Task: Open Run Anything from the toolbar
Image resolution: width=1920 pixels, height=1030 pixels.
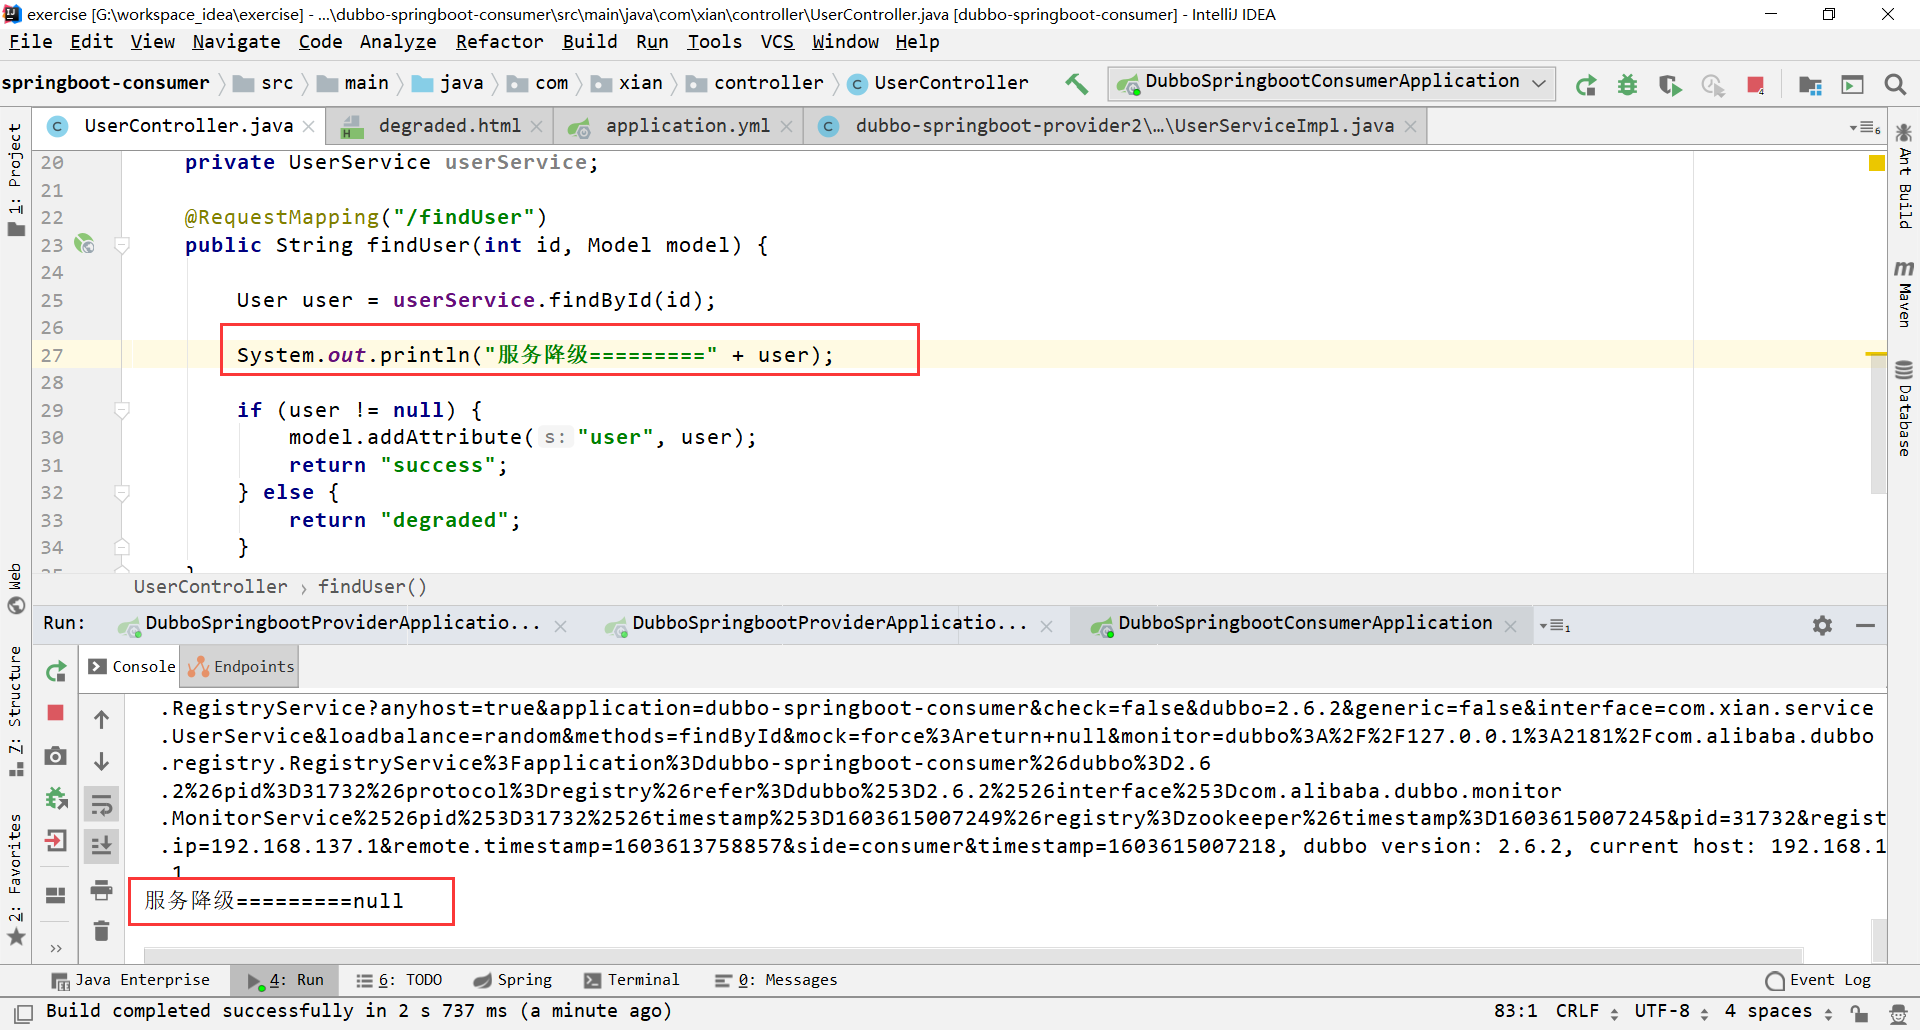Action: click(1853, 85)
